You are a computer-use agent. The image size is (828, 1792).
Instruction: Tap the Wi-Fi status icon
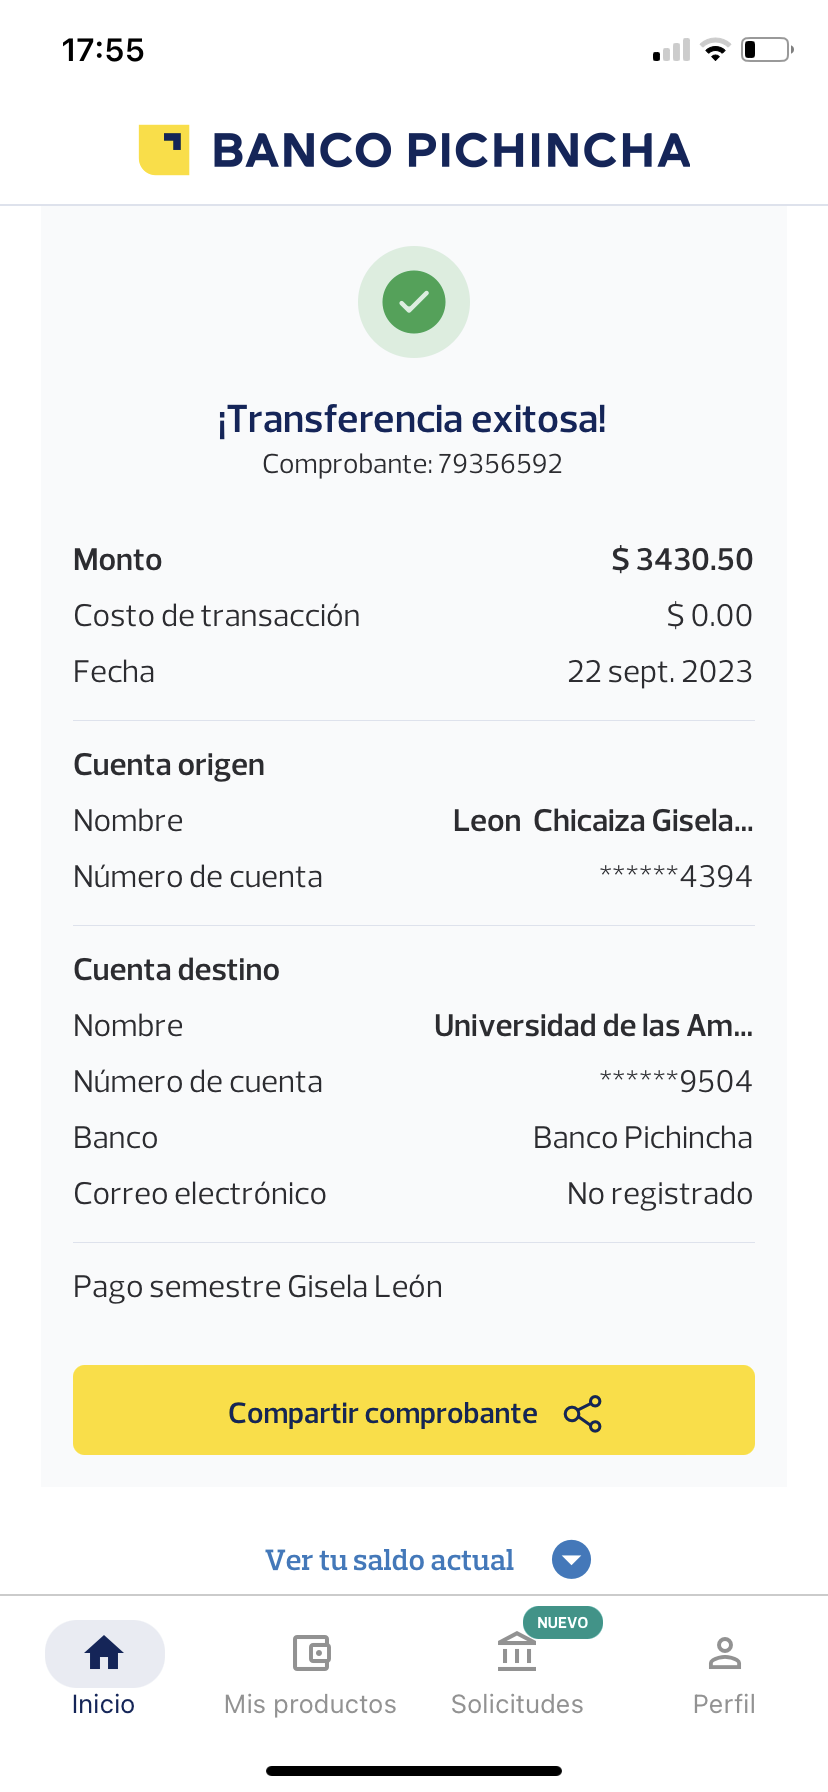click(x=715, y=50)
